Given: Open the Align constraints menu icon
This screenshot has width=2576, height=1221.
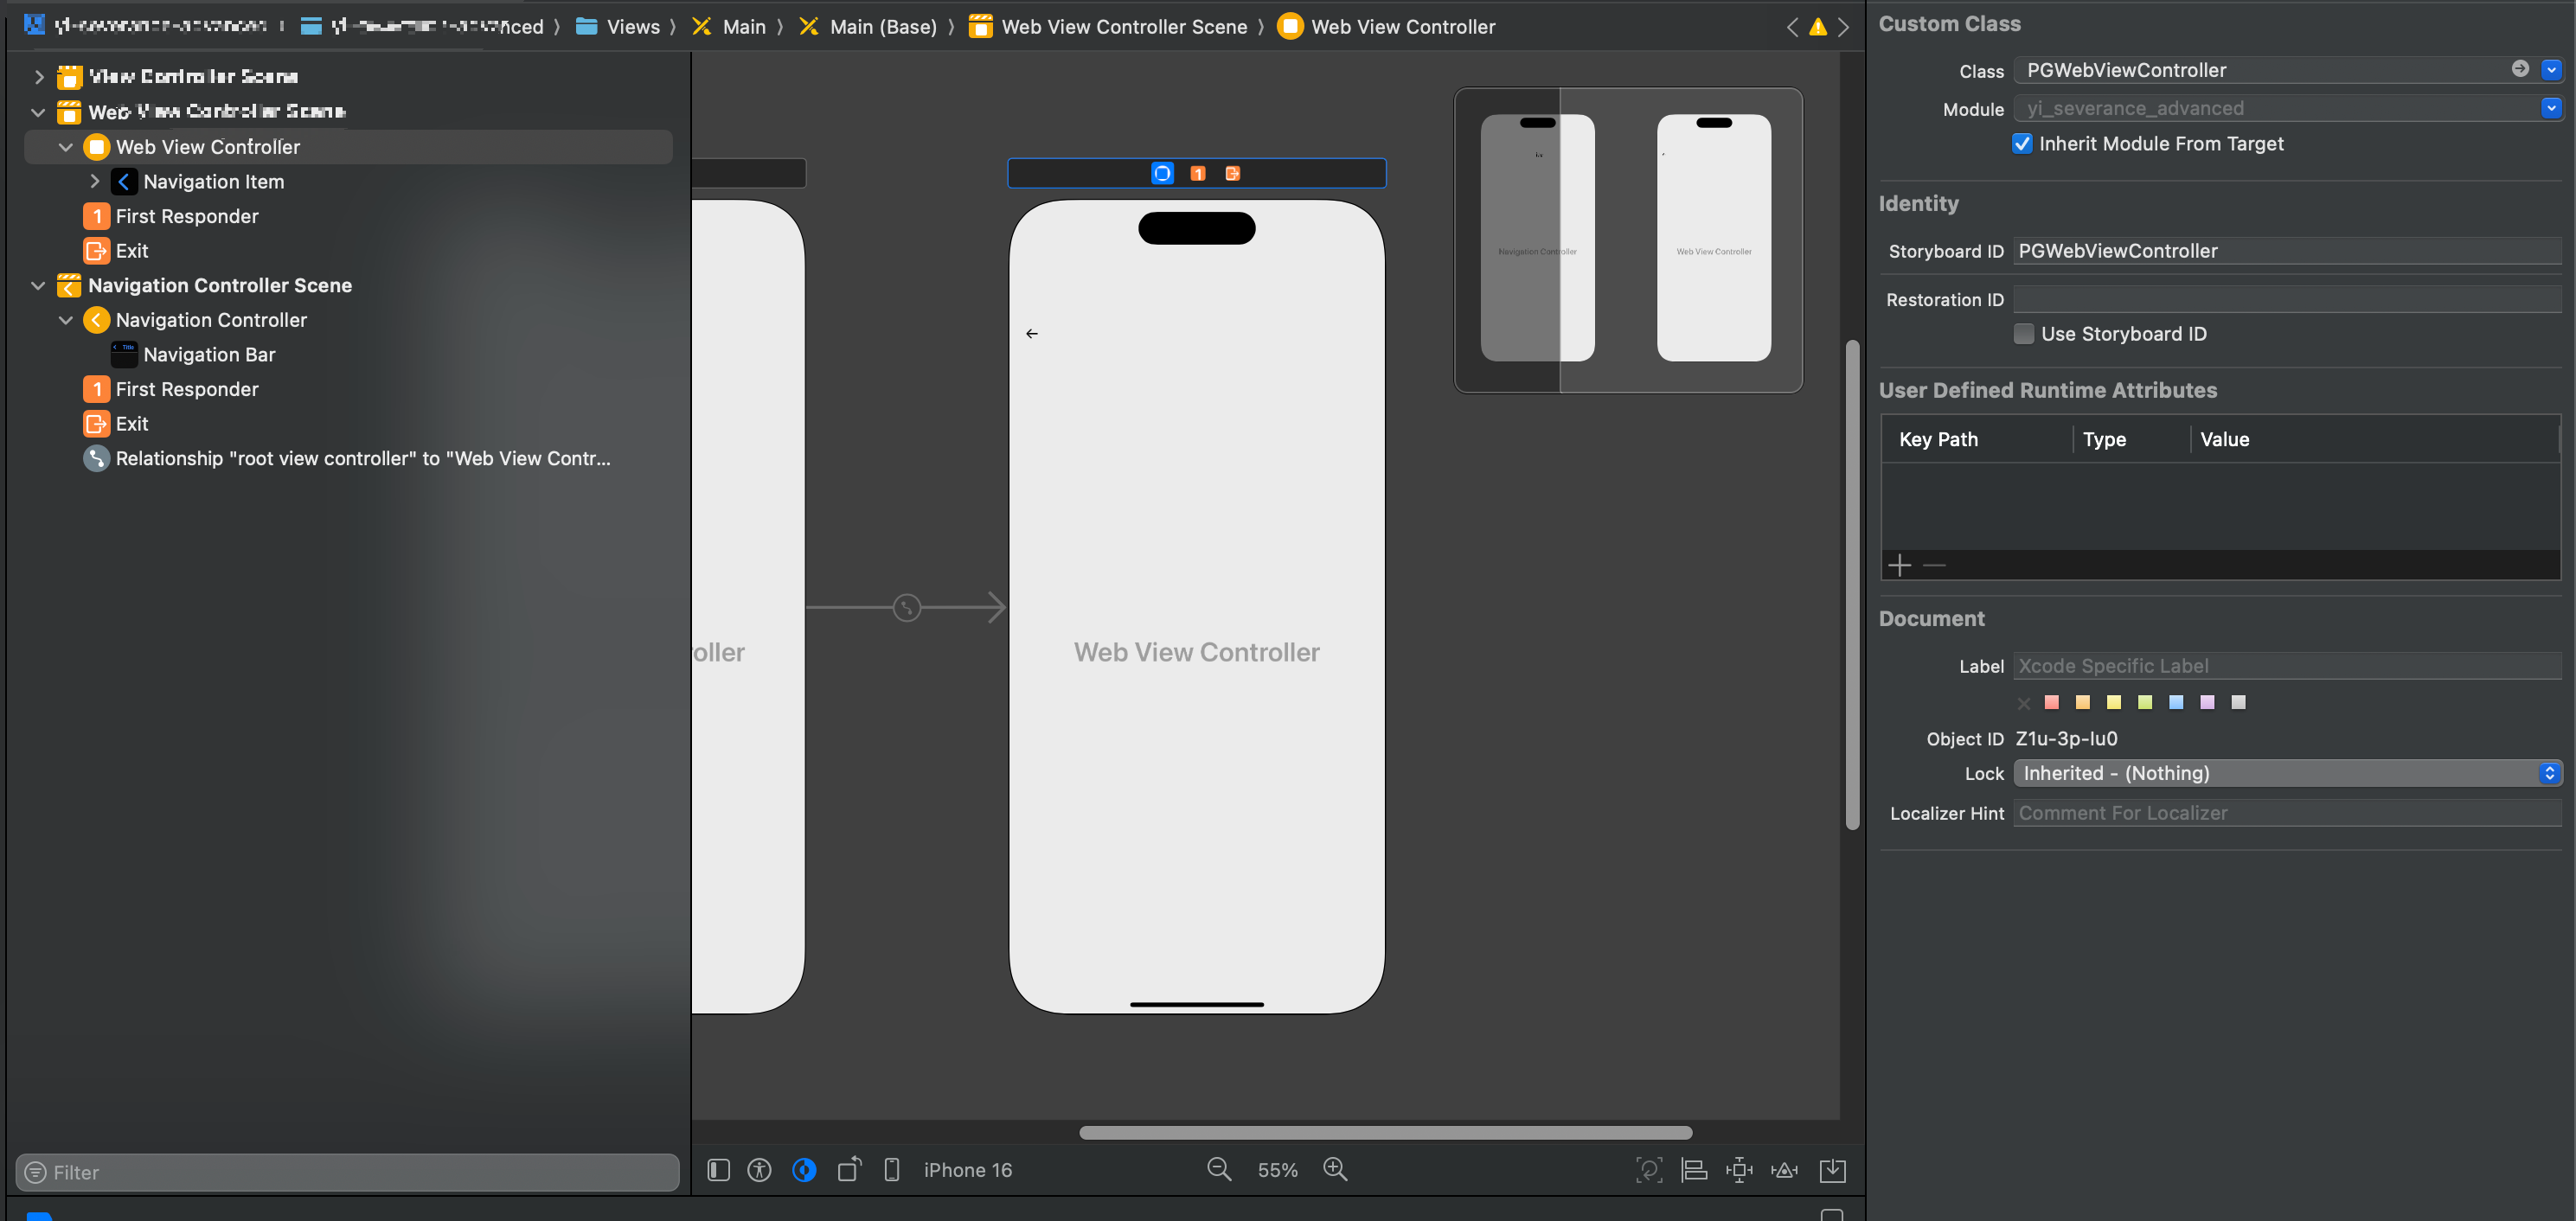Looking at the screenshot, I should [x=1694, y=1170].
